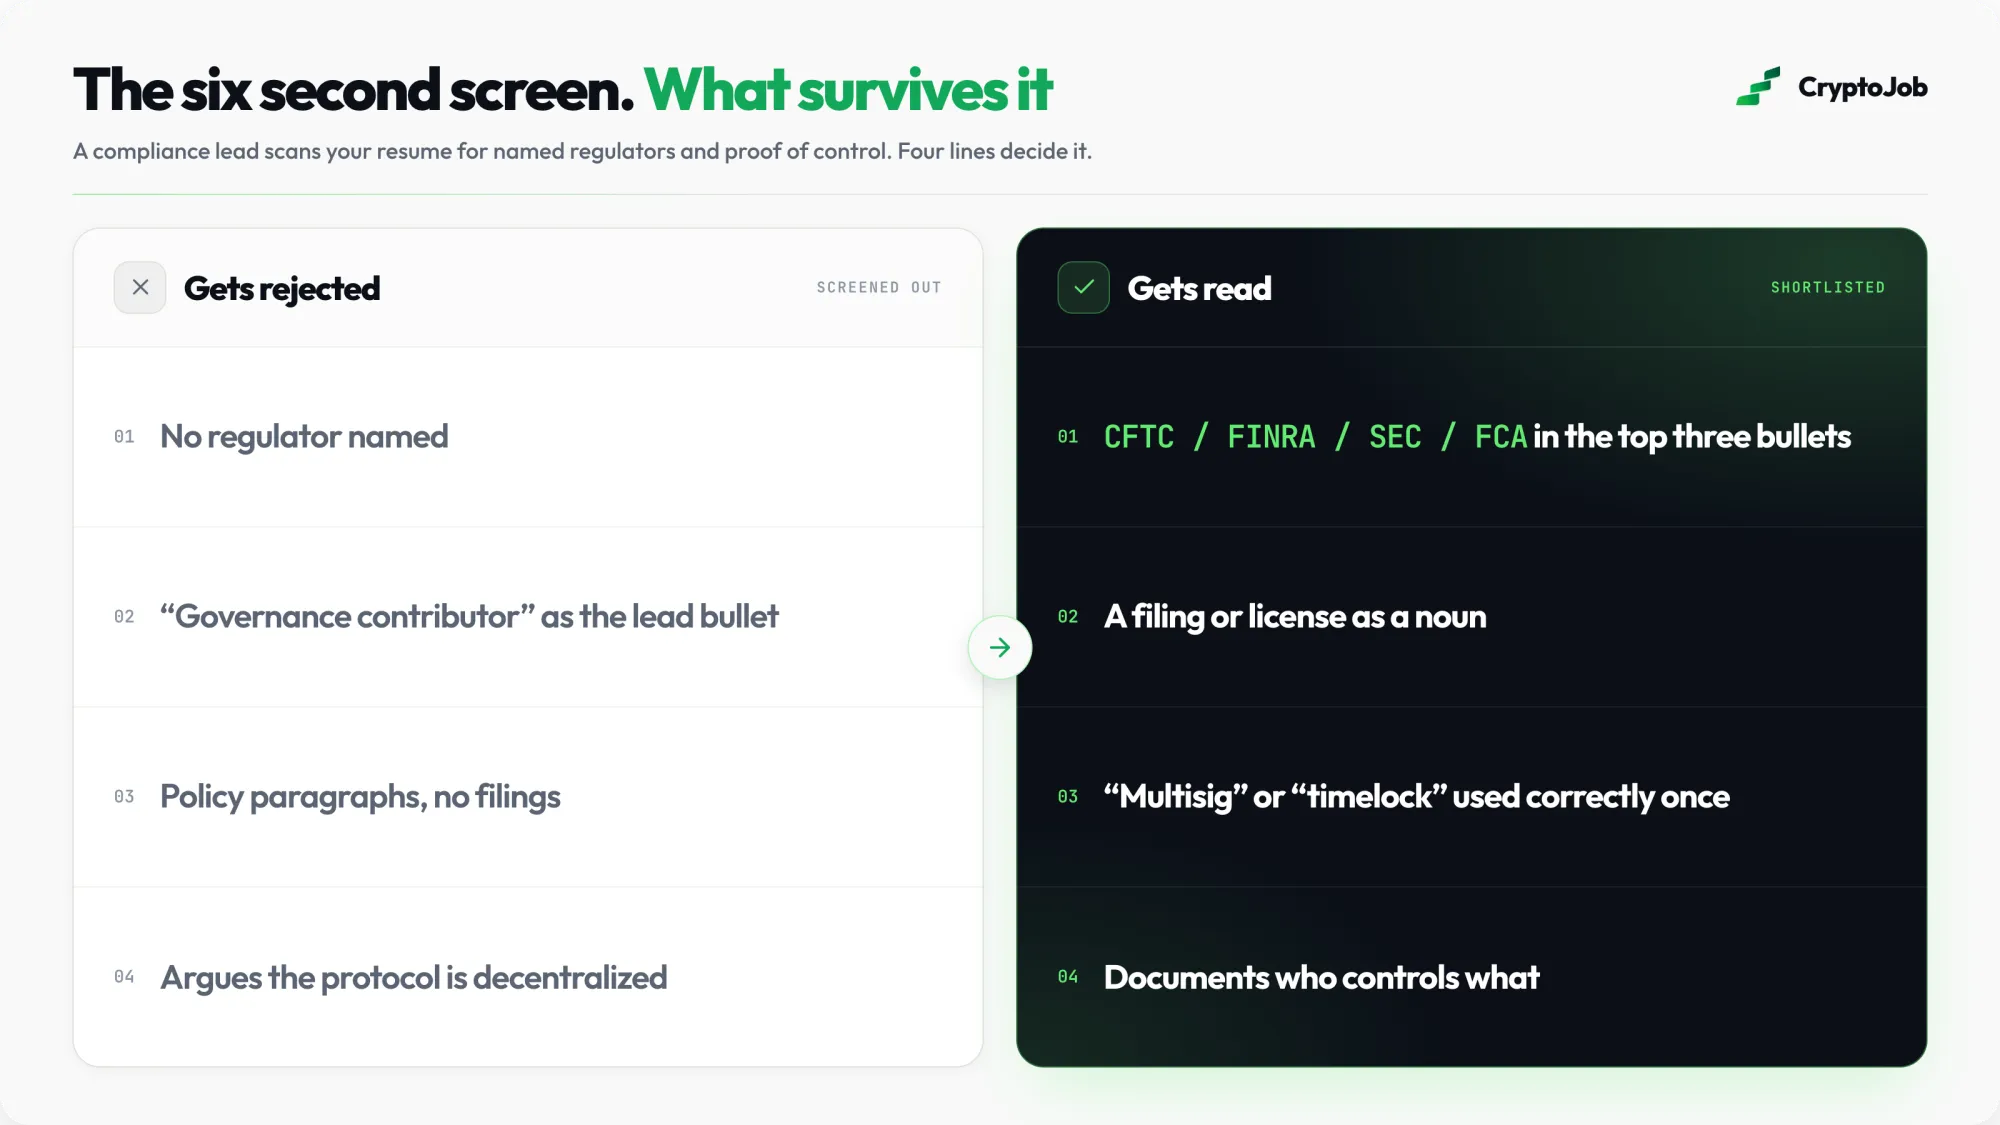The width and height of the screenshot is (2000, 1125).
Task: Click the No regulator named row
Action: [x=528, y=437]
